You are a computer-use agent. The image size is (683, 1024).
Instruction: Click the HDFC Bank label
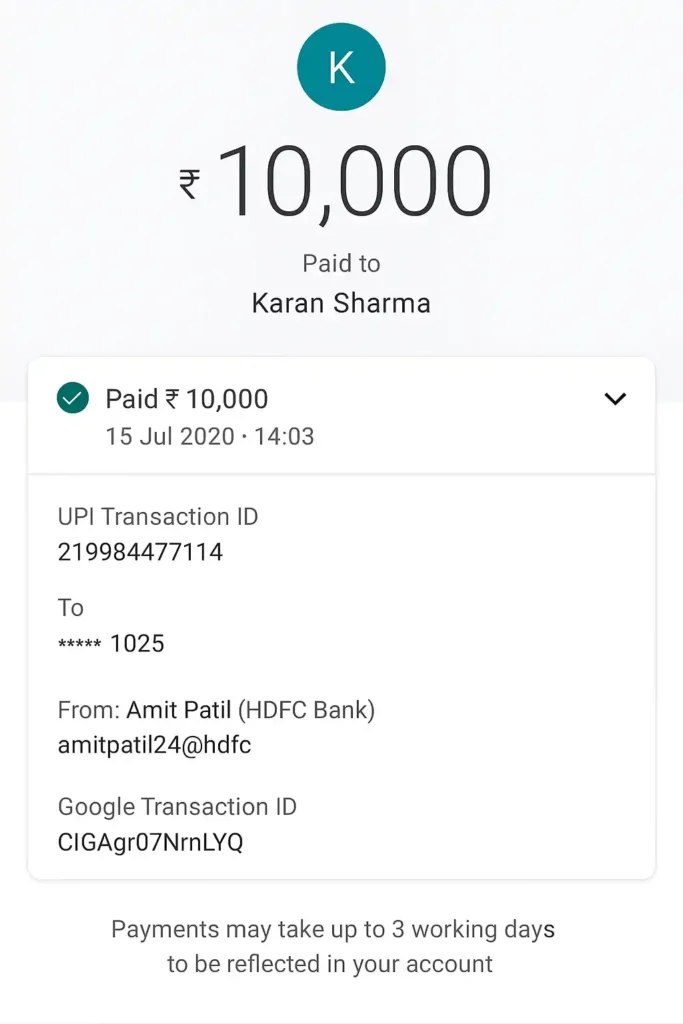[x=308, y=710]
